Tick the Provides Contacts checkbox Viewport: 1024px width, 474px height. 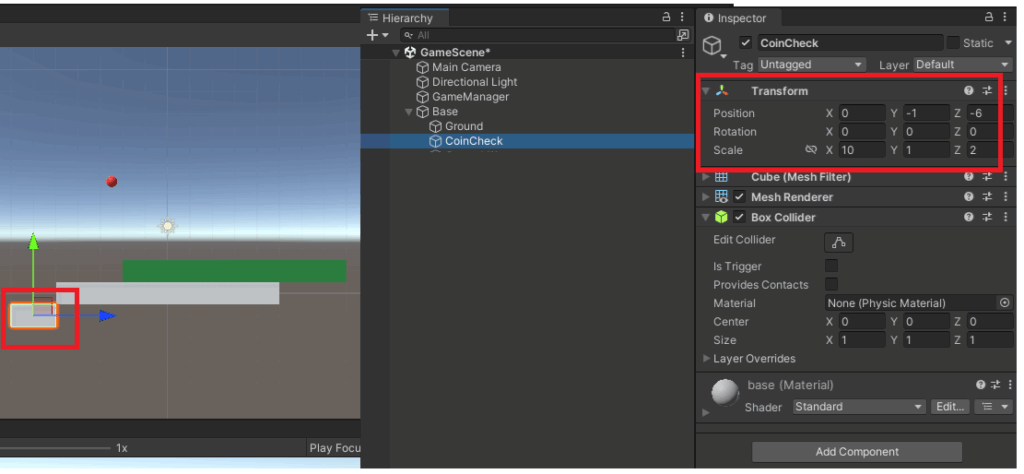(831, 285)
